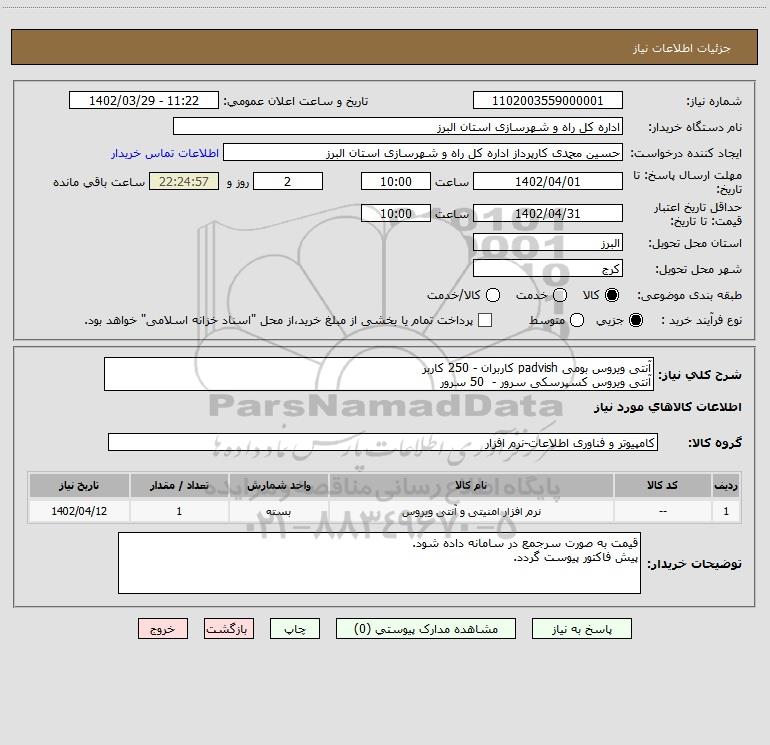Click the اطلاعات کالاهای مورد نیاز heading
This screenshot has width=770, height=745.
point(668,407)
